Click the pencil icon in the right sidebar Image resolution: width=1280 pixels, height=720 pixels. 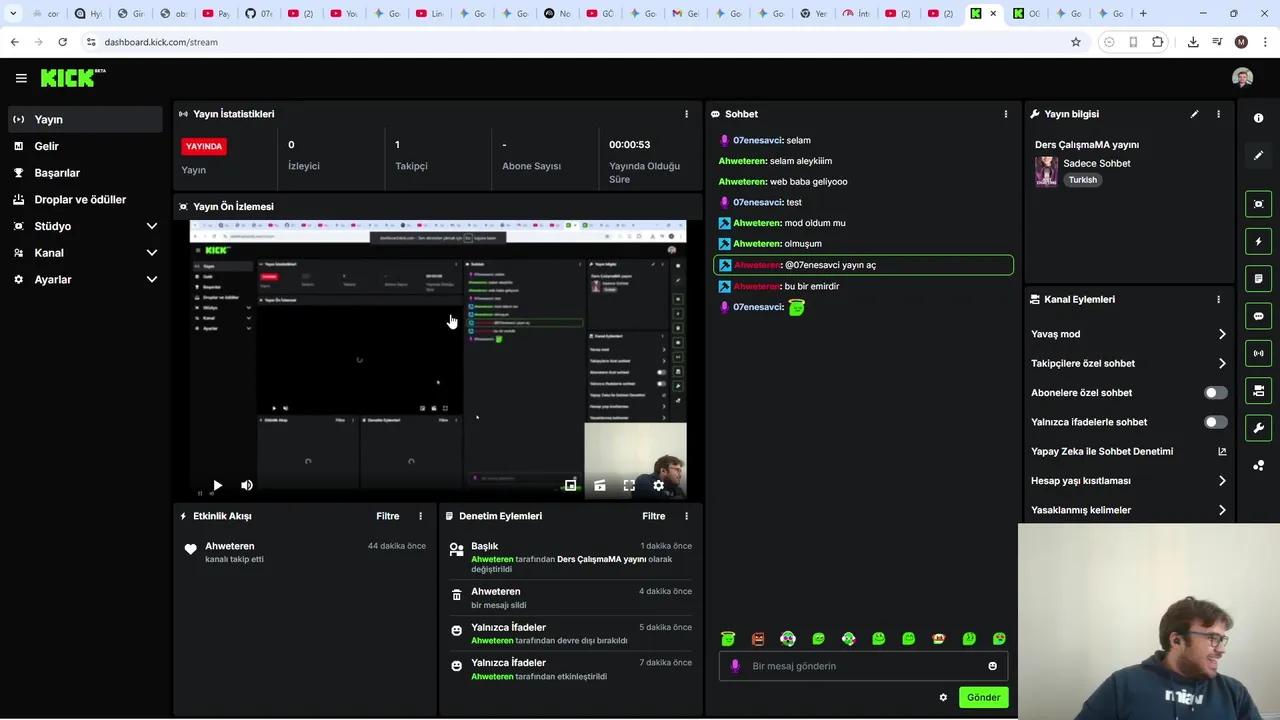tap(1258, 155)
